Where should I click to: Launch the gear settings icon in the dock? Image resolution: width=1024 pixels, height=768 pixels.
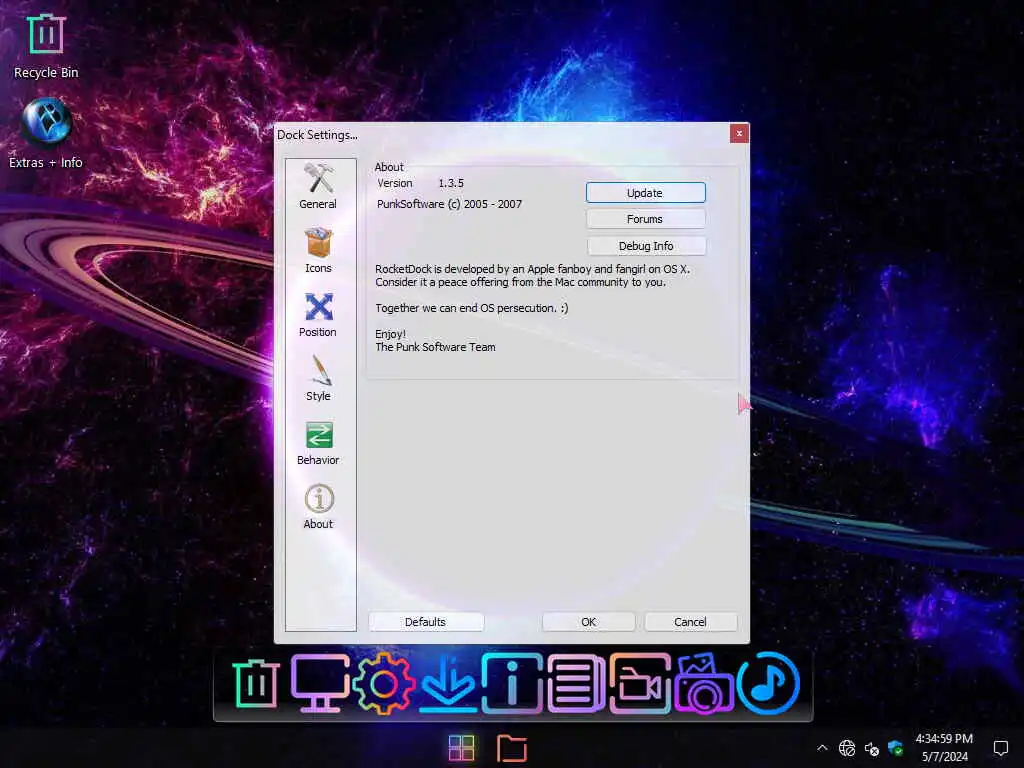(383, 684)
